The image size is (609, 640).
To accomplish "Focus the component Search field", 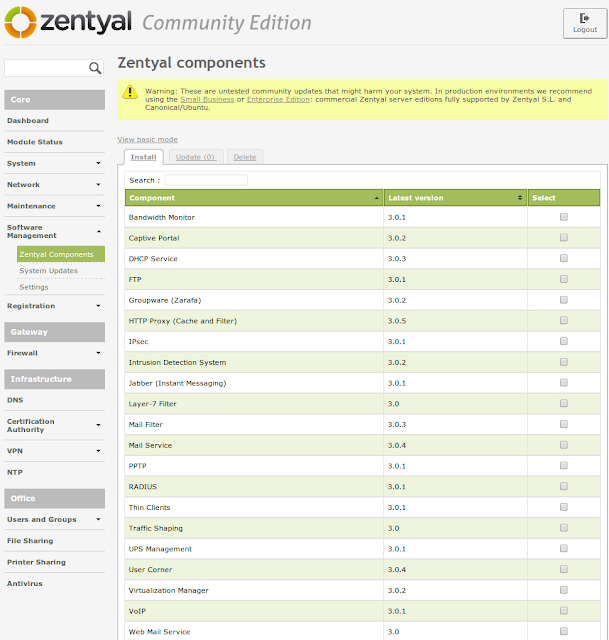I will coord(206,180).
